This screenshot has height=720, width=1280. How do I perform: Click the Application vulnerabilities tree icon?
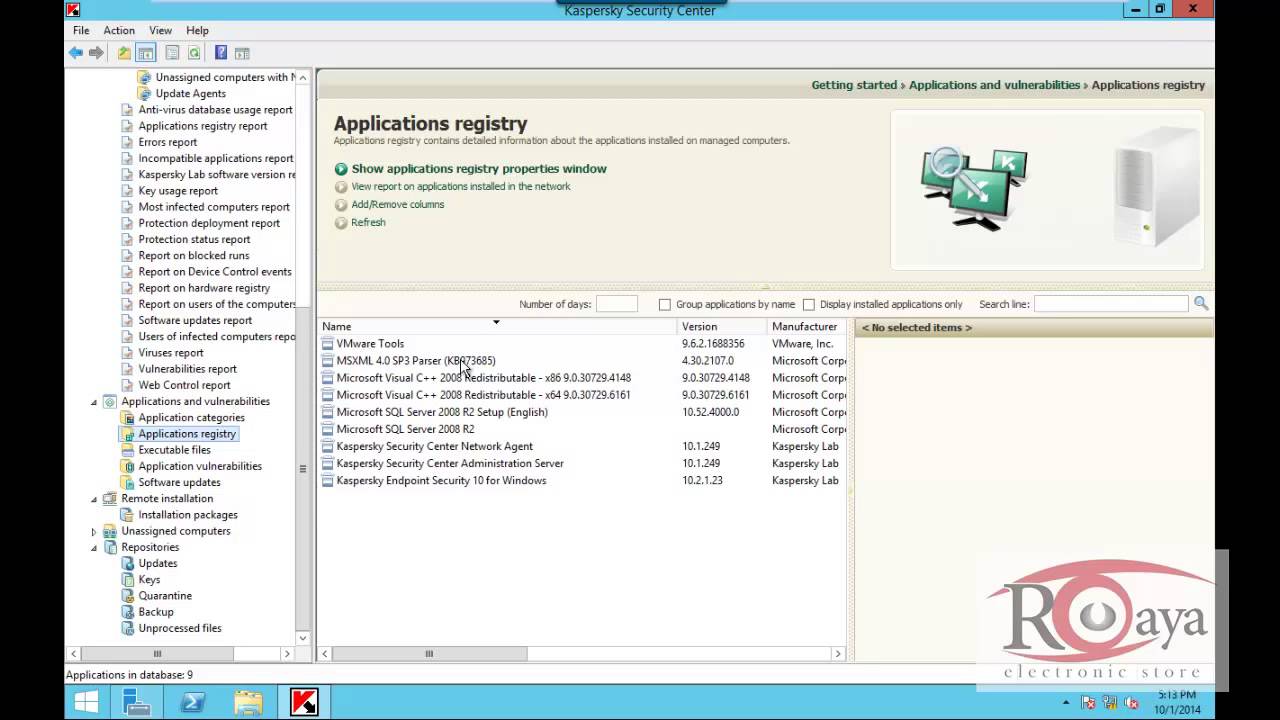click(127, 466)
